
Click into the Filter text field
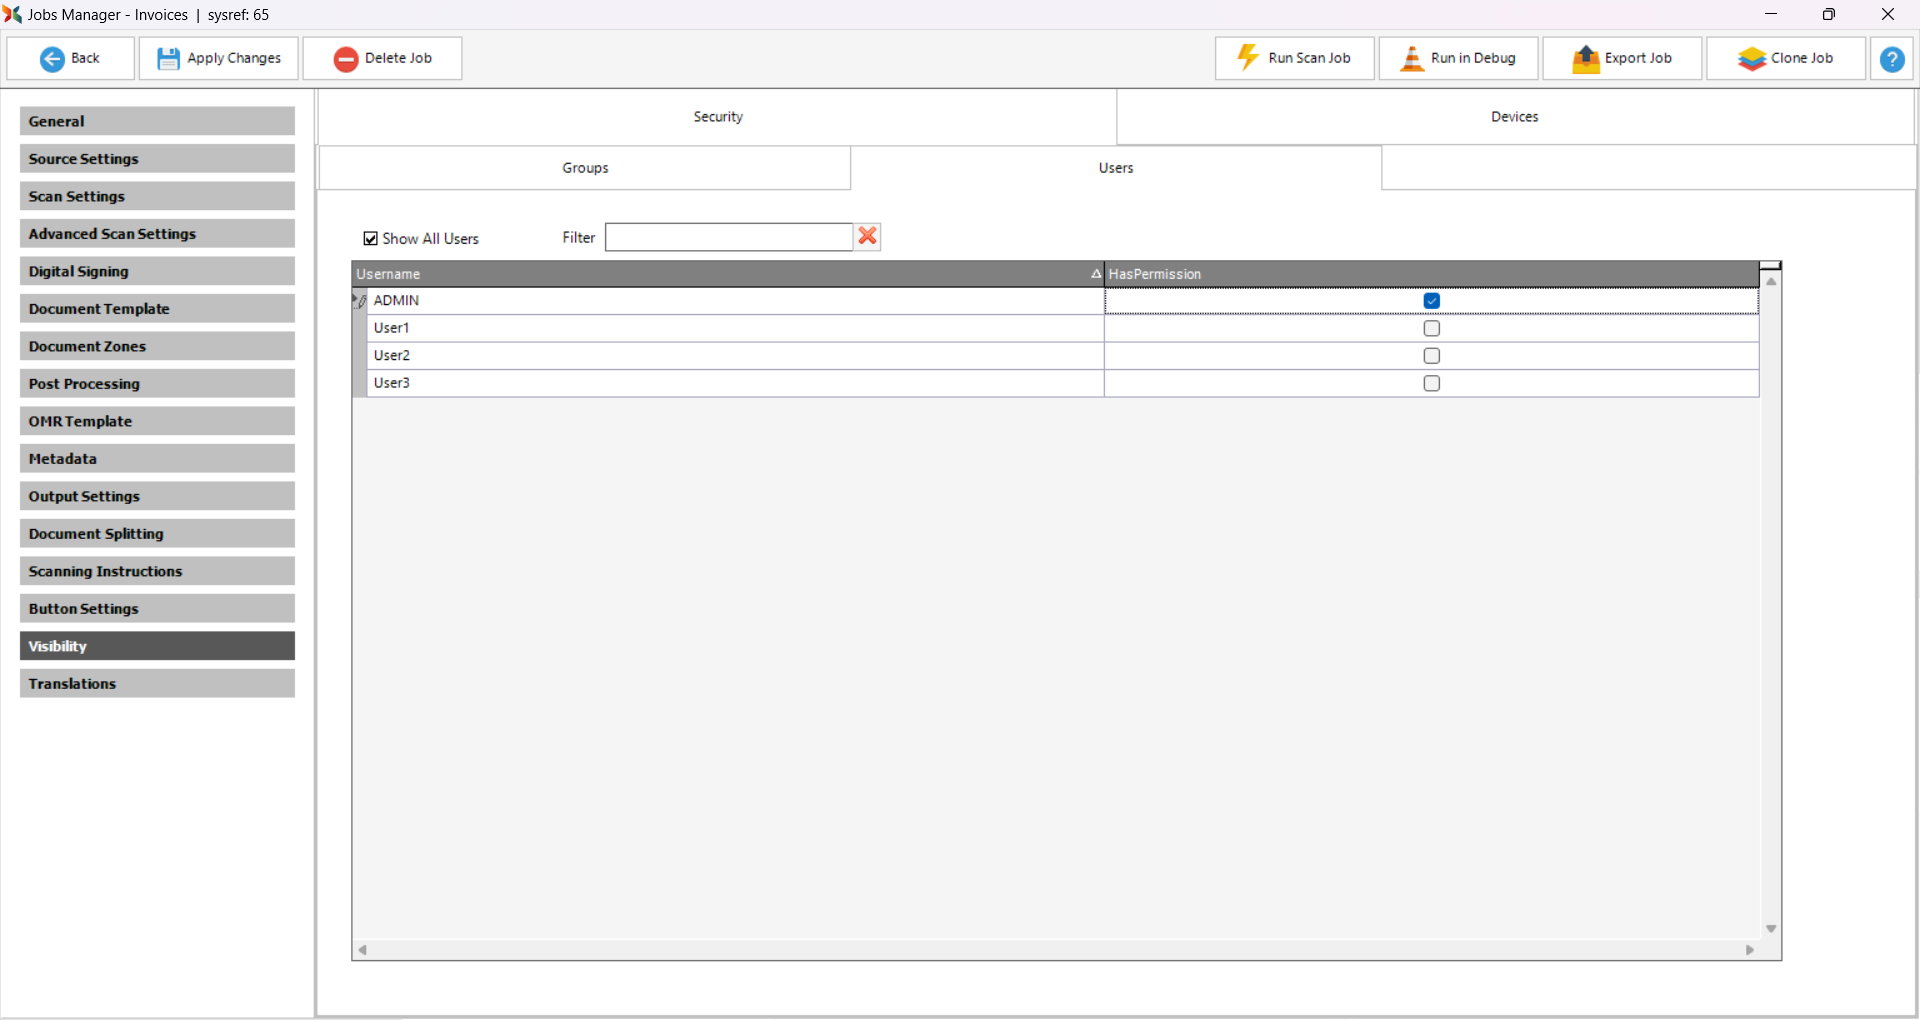(x=728, y=238)
